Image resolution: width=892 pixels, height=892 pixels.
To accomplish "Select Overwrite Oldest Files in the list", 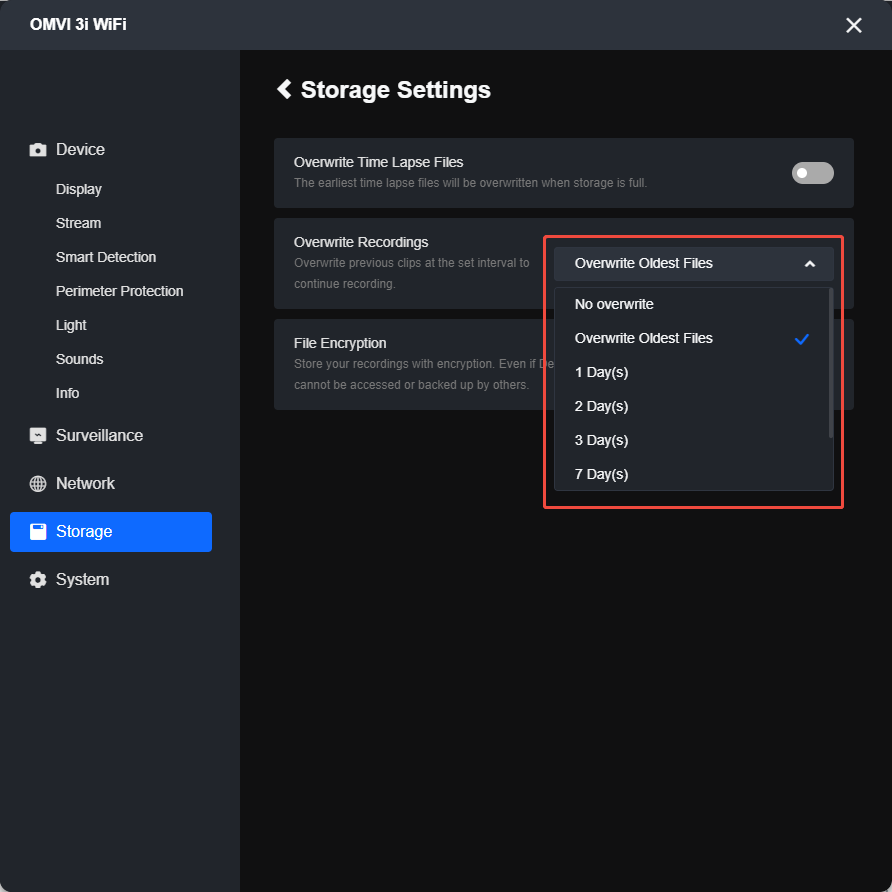I will pos(692,338).
